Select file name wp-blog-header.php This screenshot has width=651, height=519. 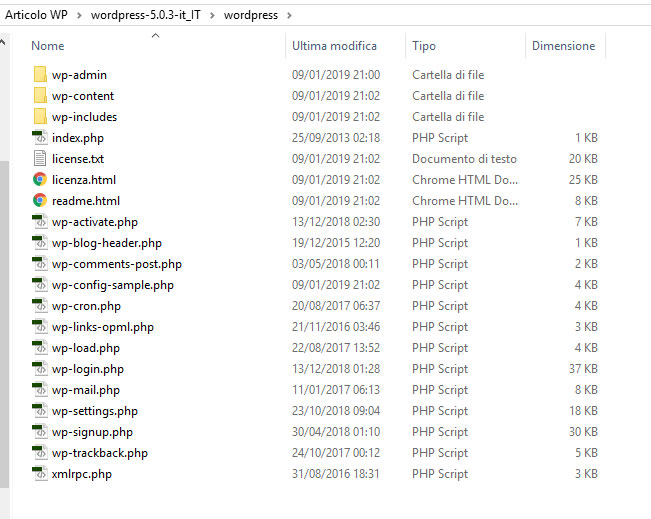coord(107,243)
